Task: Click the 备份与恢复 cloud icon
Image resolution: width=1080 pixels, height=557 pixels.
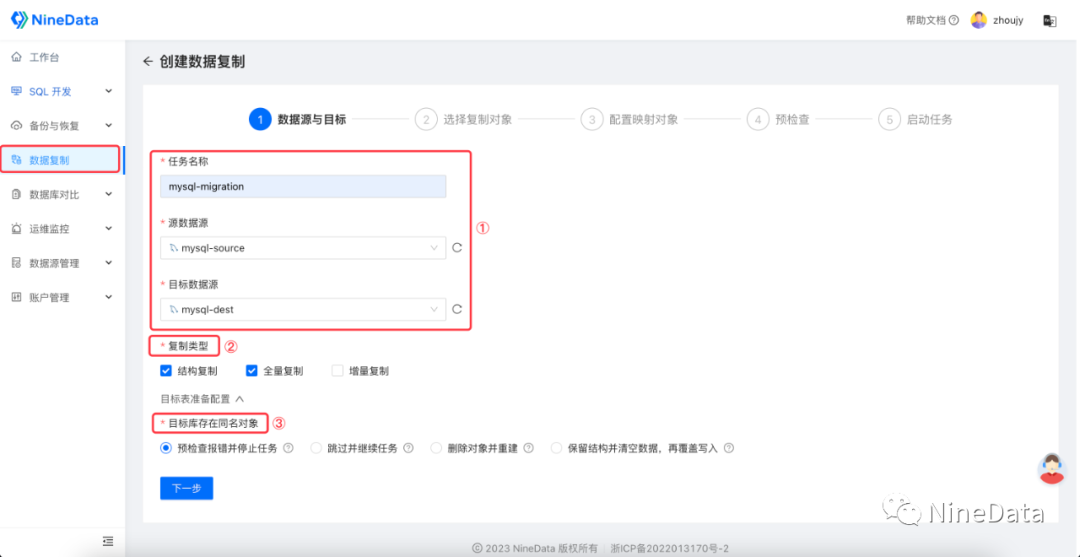Action: click(x=17, y=125)
